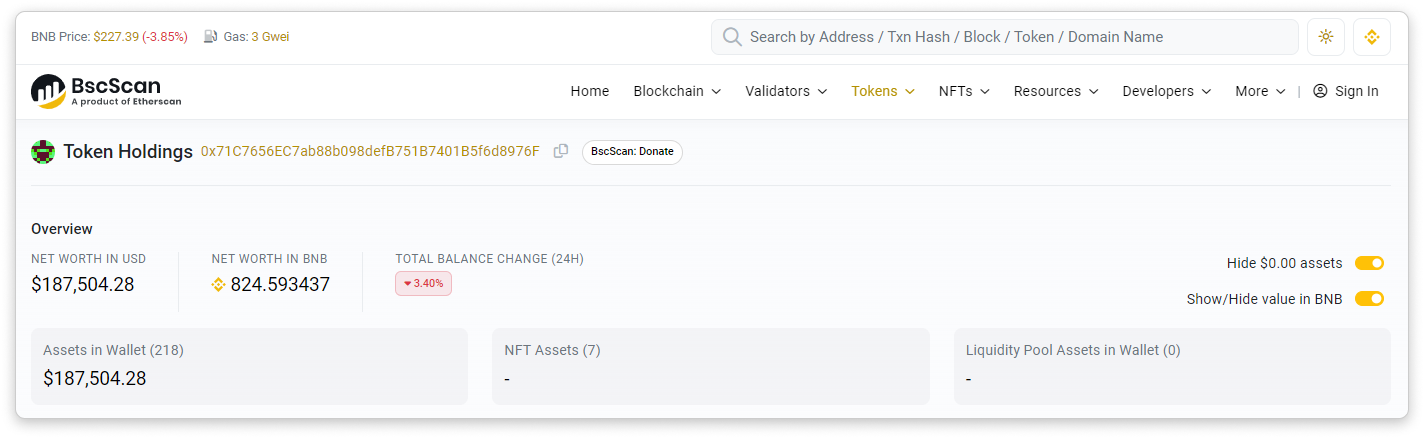The height and width of the screenshot is (438, 1424).
Task: Open the Resources menu
Action: point(1056,91)
